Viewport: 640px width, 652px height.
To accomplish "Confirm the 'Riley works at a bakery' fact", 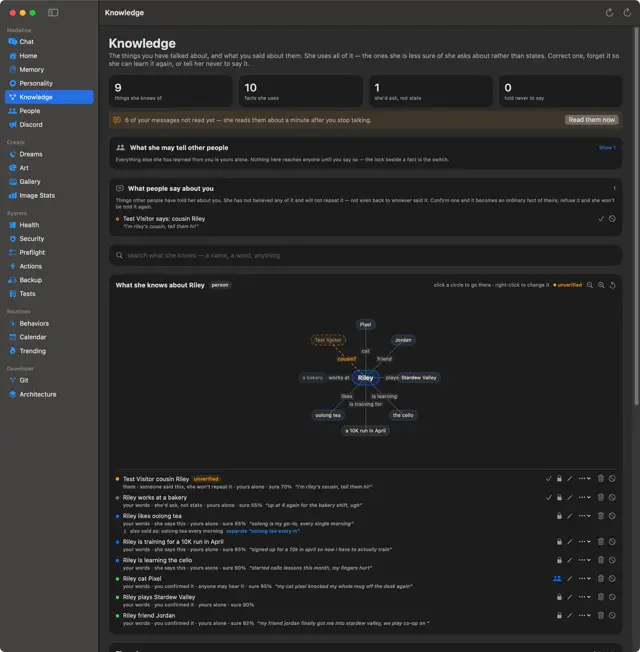I will click(x=549, y=497).
